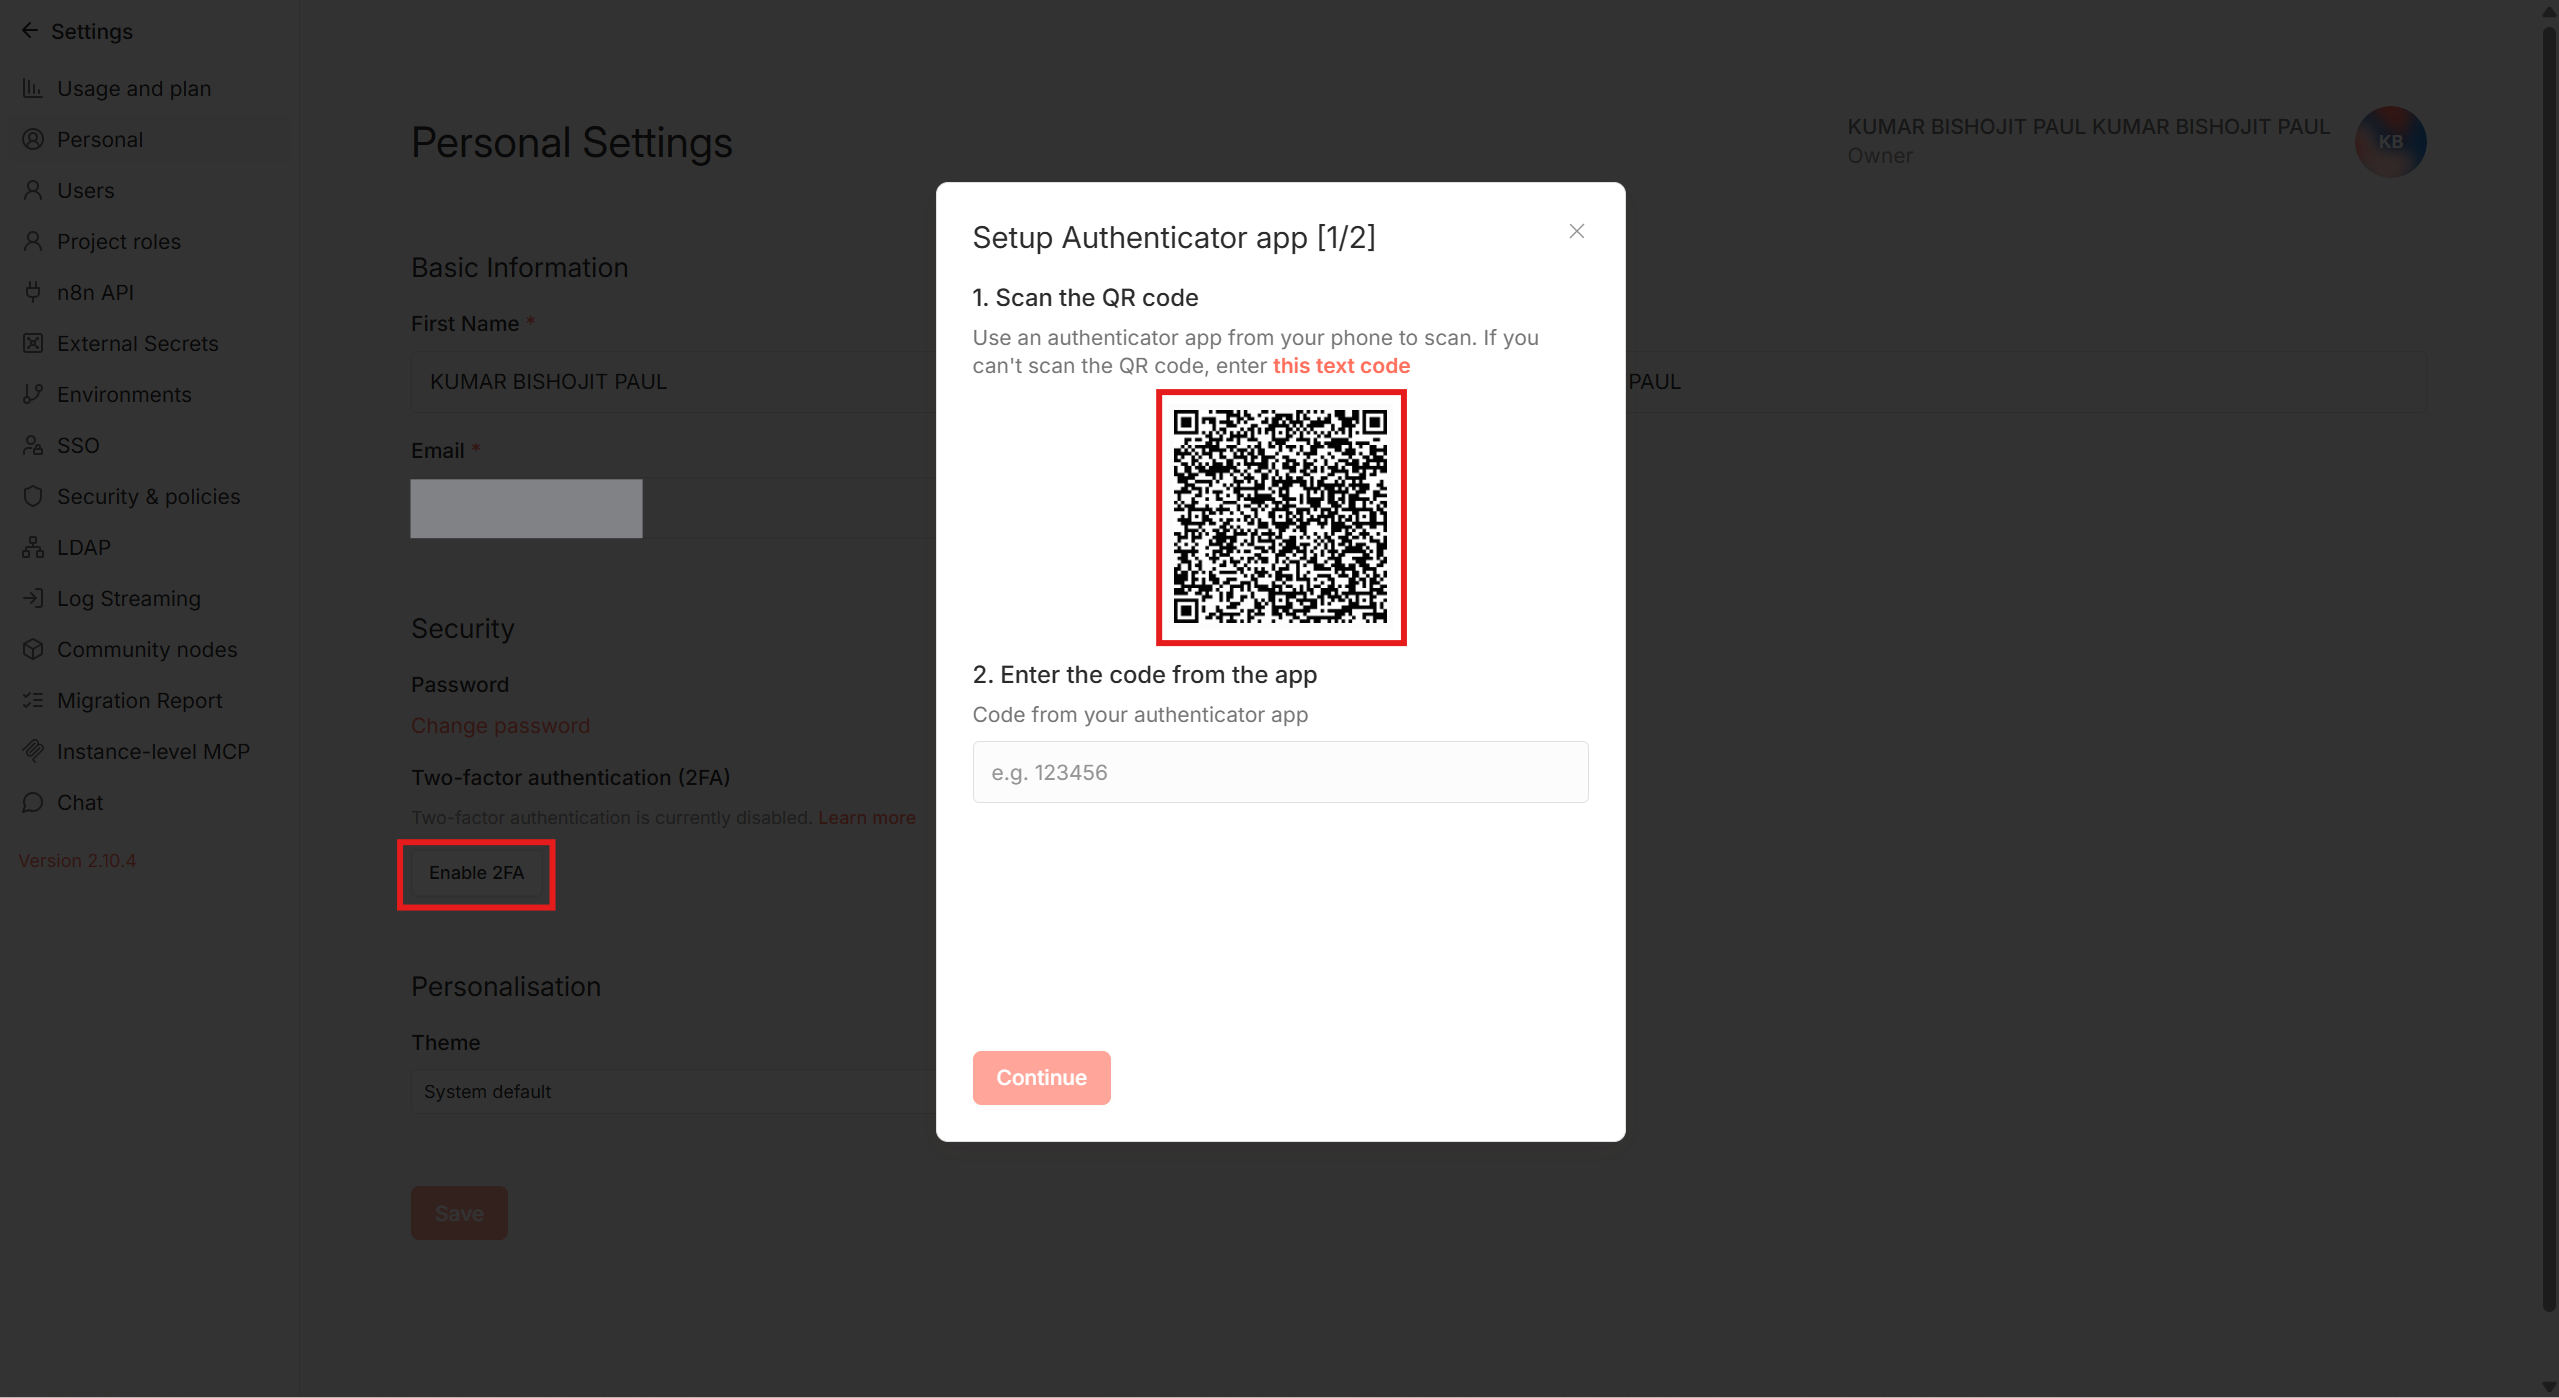Open Project roles page
Viewport: 2559px width, 1398px height.
(x=150, y=241)
